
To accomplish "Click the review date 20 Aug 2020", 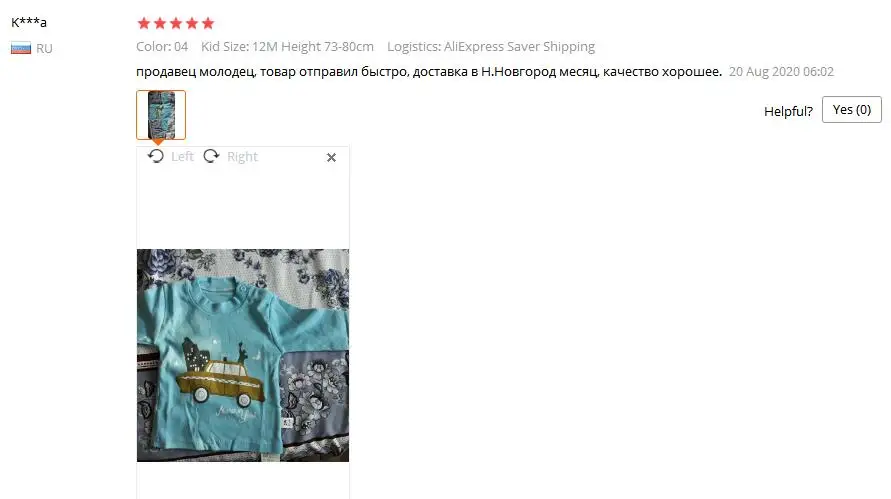I will 781,72.
